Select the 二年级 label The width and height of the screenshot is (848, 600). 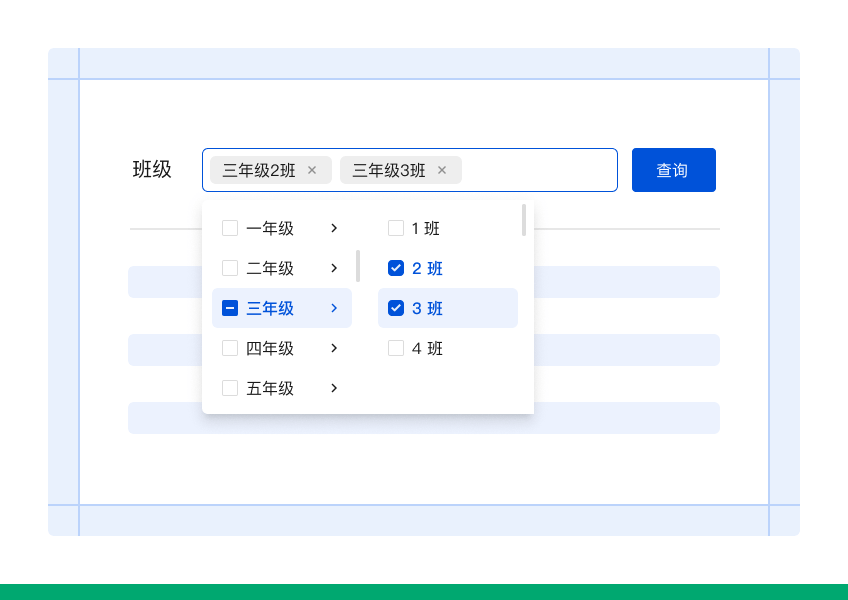coord(270,268)
